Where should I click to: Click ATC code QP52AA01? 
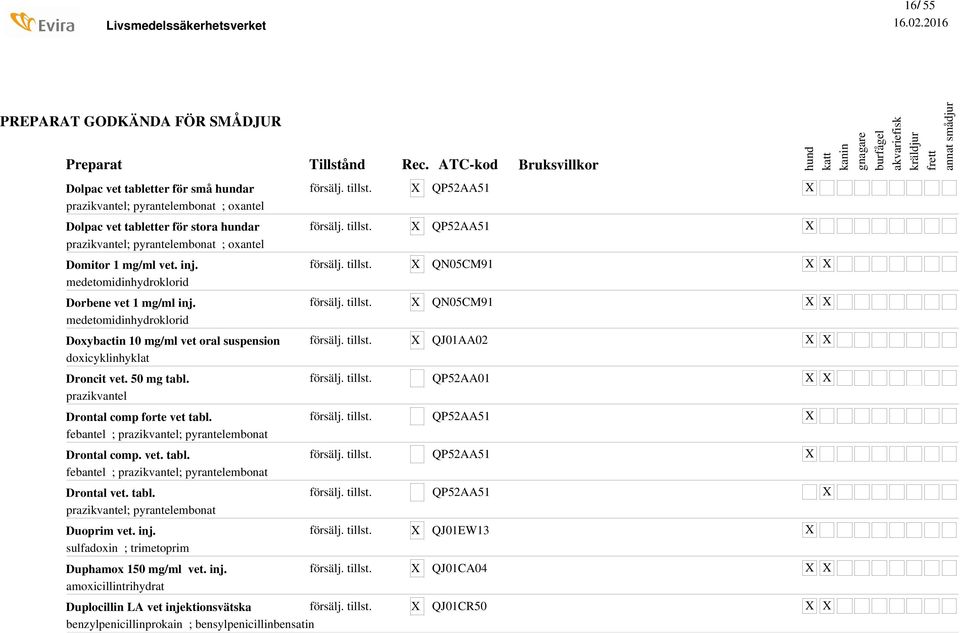coord(461,378)
